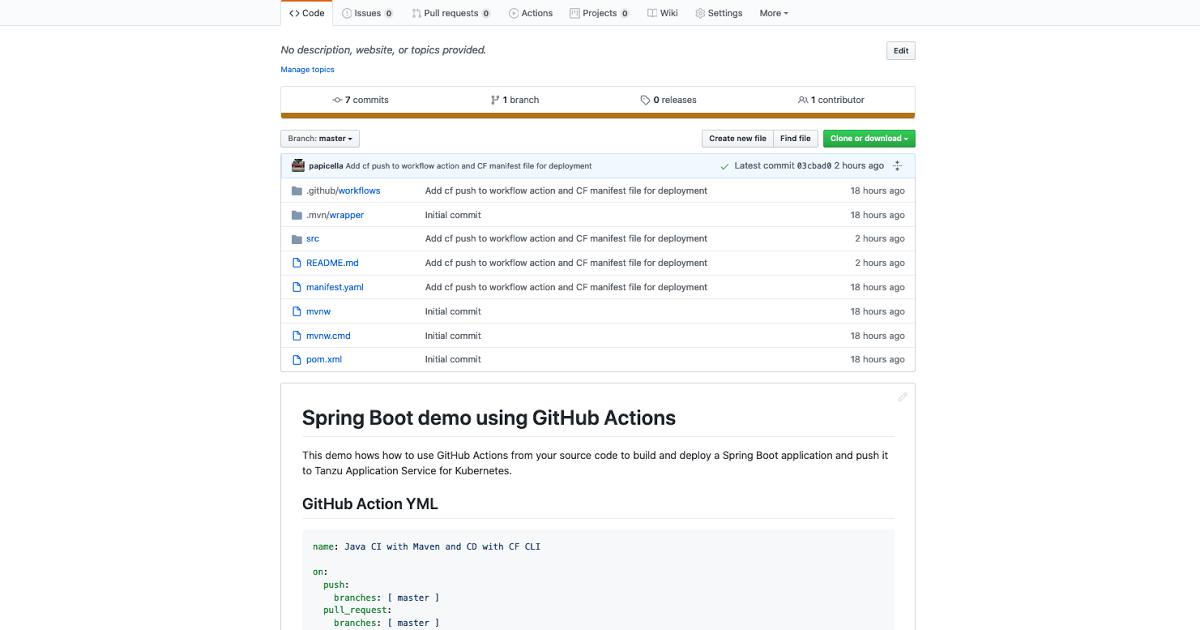Image resolution: width=1200 pixels, height=630 pixels.
Task: Select the file icon in the mvnw row
Action: [x=296, y=311]
